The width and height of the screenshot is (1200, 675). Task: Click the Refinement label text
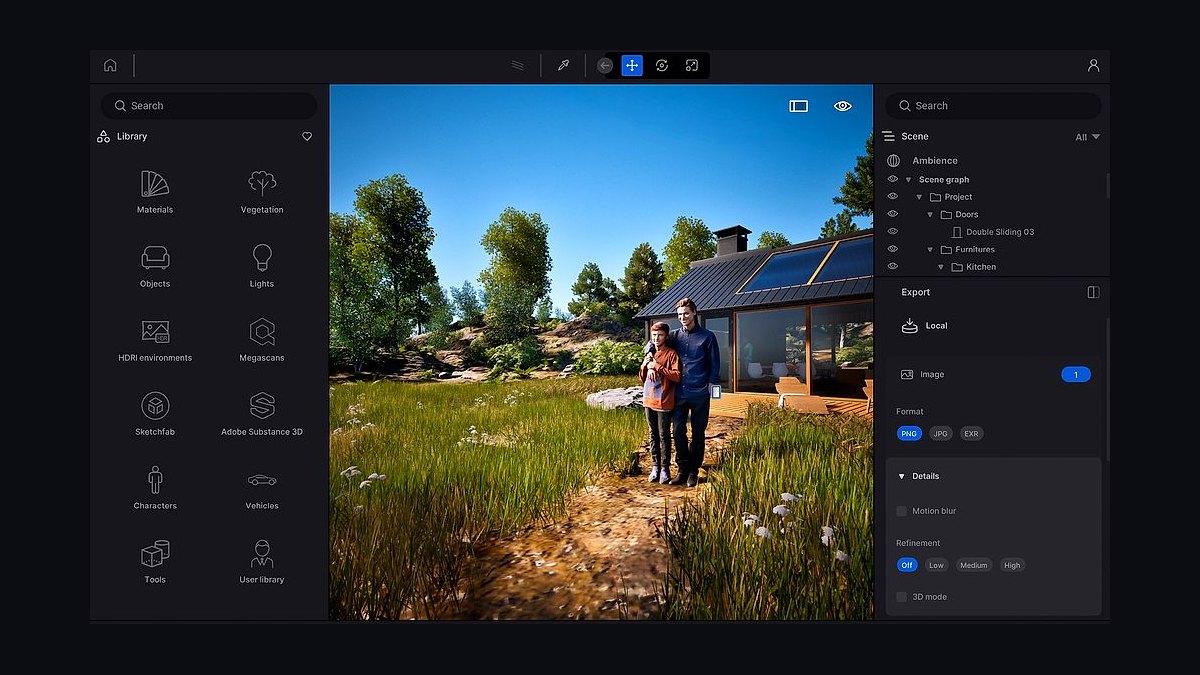[918, 543]
